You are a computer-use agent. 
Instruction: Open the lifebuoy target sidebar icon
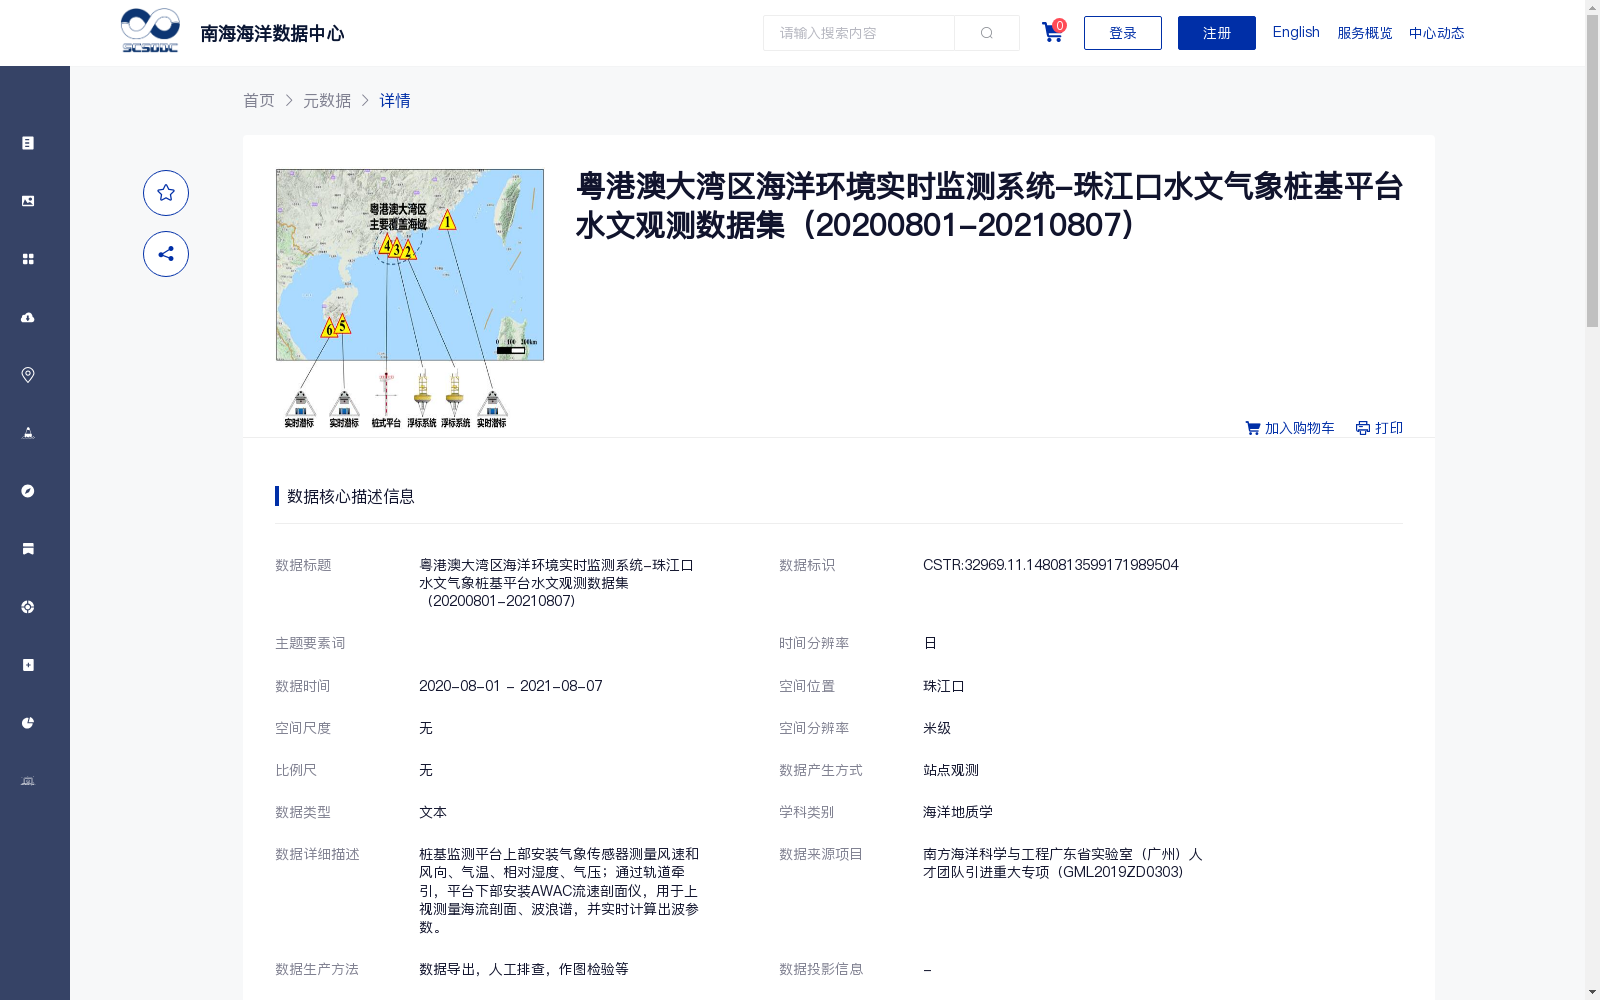click(28, 607)
